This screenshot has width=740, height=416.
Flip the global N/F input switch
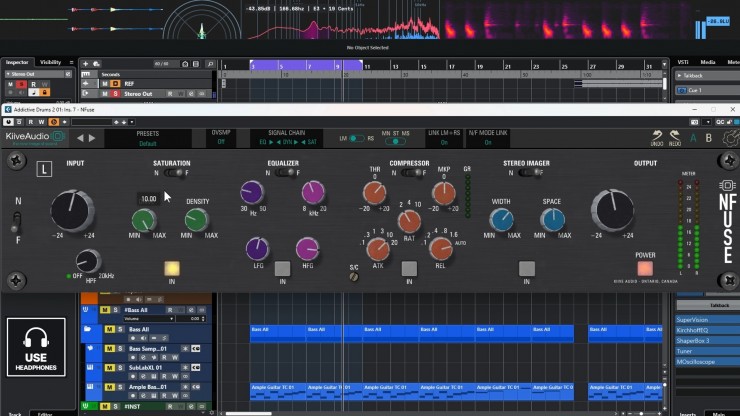pos(17,221)
